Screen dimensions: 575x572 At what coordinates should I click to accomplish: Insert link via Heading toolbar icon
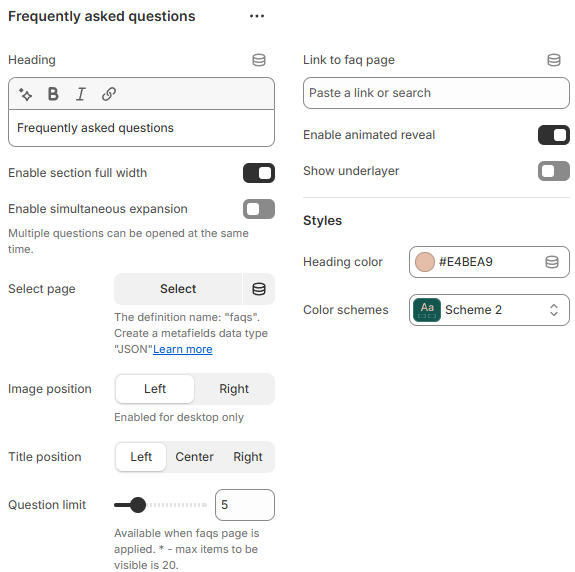(x=109, y=94)
